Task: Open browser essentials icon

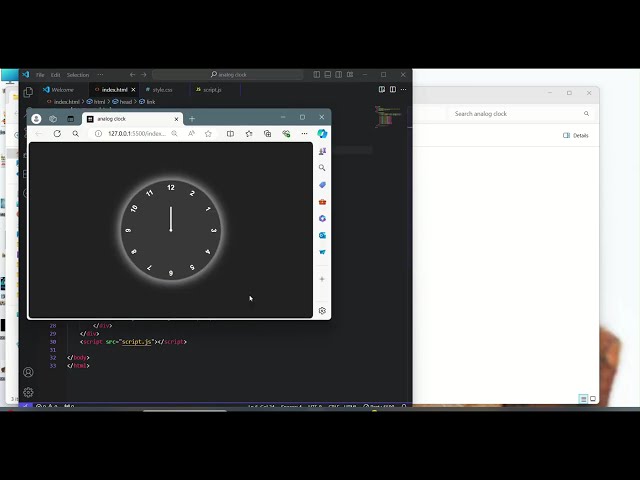Action: [286, 133]
